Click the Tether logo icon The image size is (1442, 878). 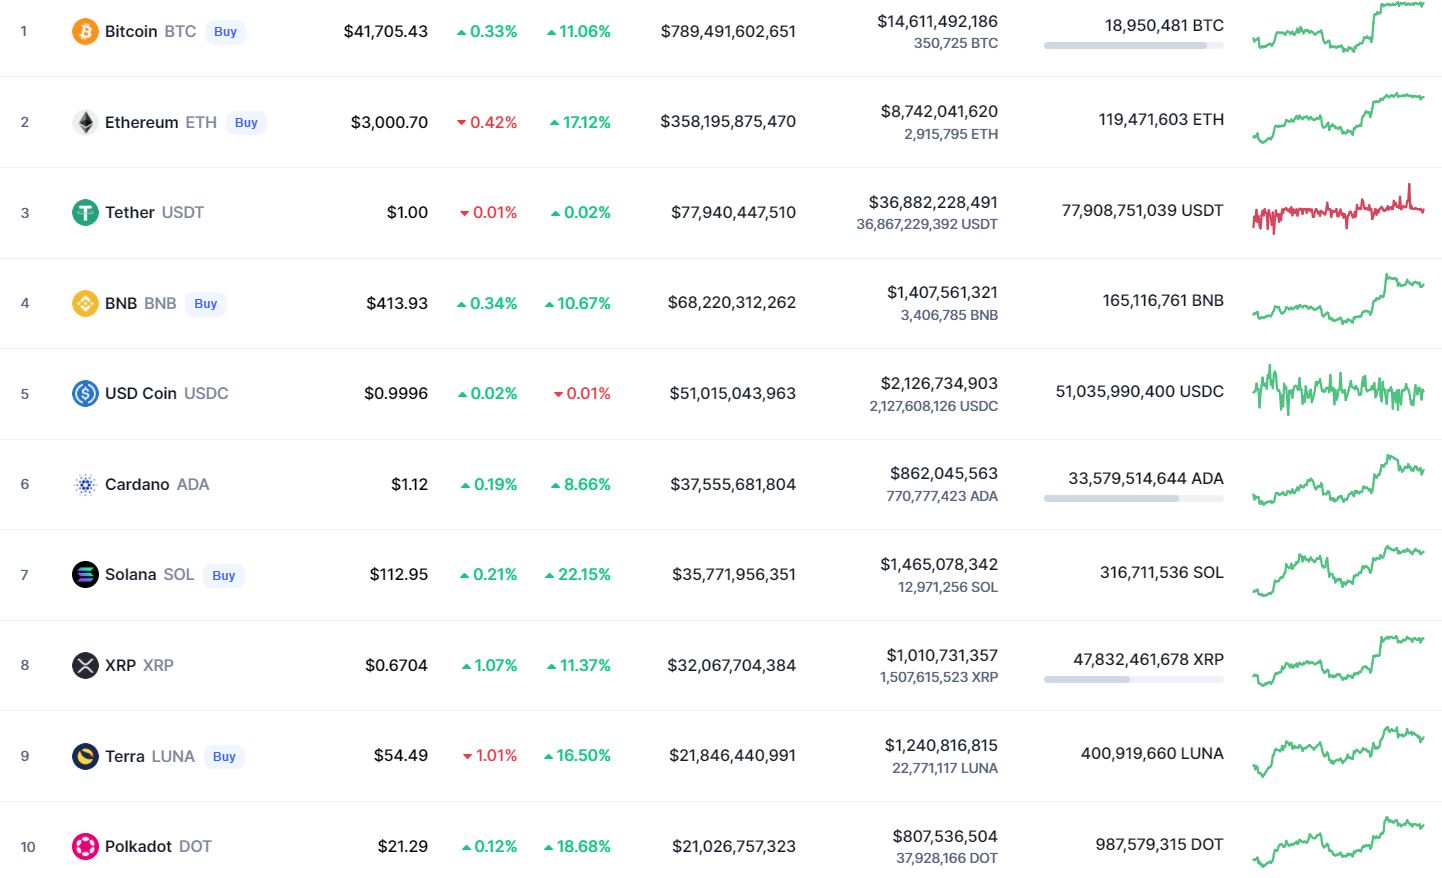pyautogui.click(x=85, y=213)
